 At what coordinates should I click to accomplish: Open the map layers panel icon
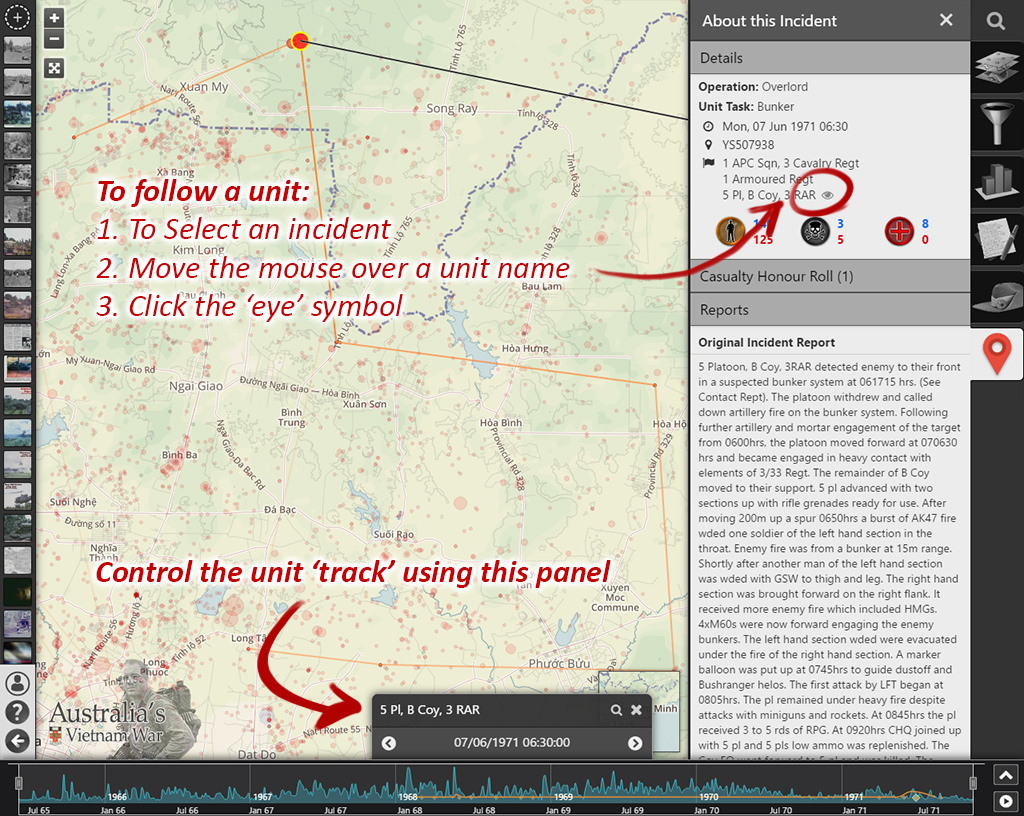pyautogui.click(x=997, y=70)
